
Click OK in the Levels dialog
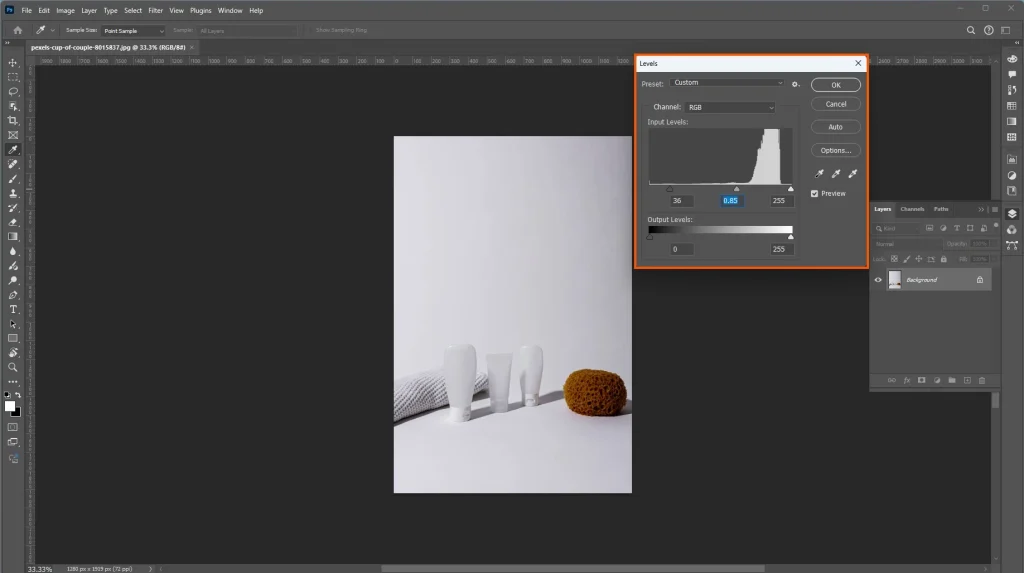[835, 85]
